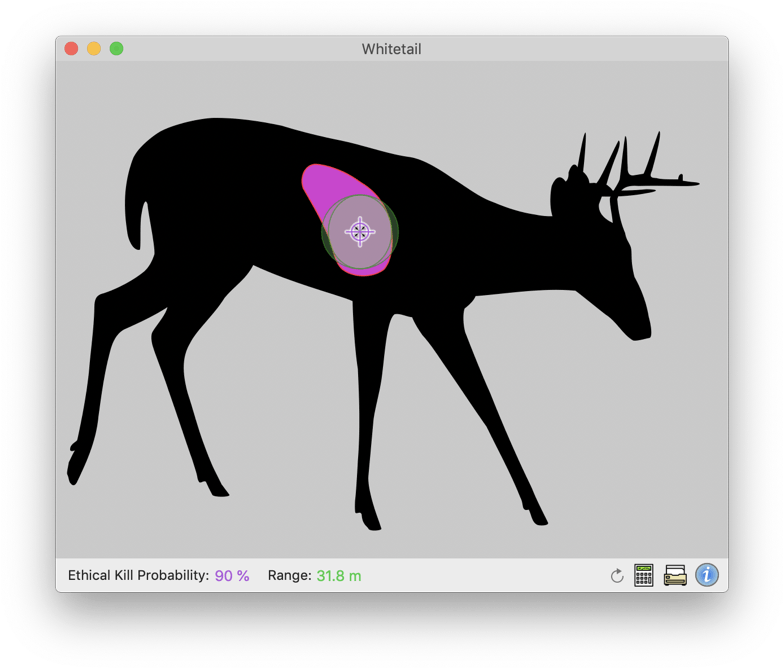Click the Range label in status bar

(289, 576)
